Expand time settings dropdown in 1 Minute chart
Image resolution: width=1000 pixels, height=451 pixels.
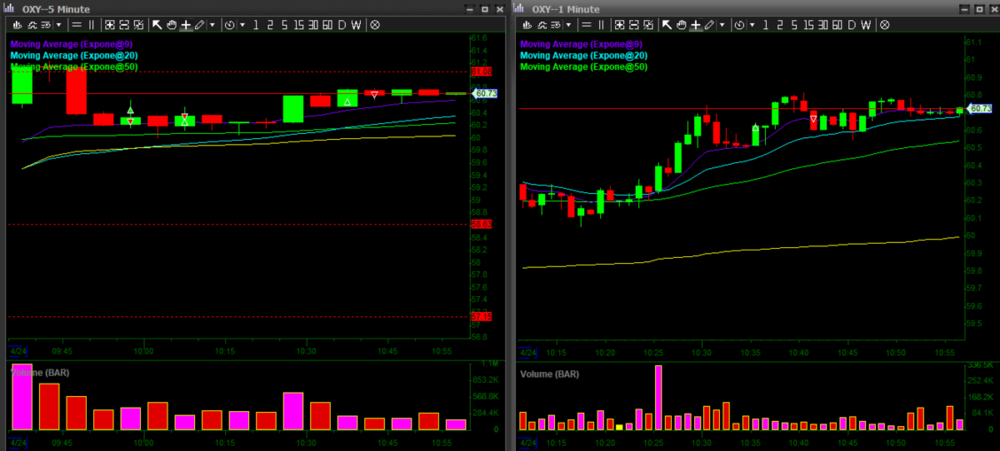pos(752,25)
